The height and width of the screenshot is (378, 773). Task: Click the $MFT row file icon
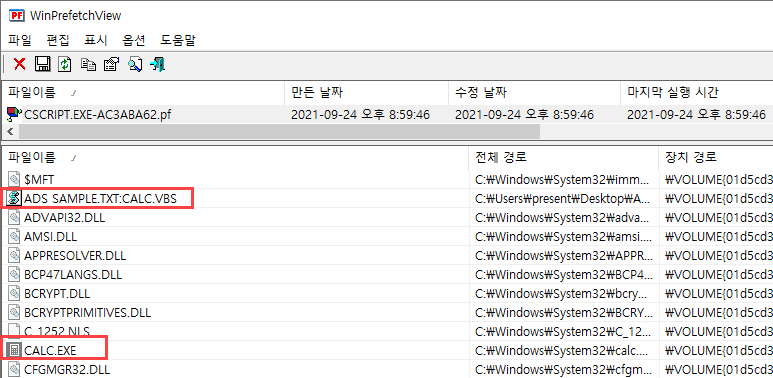(x=15, y=179)
